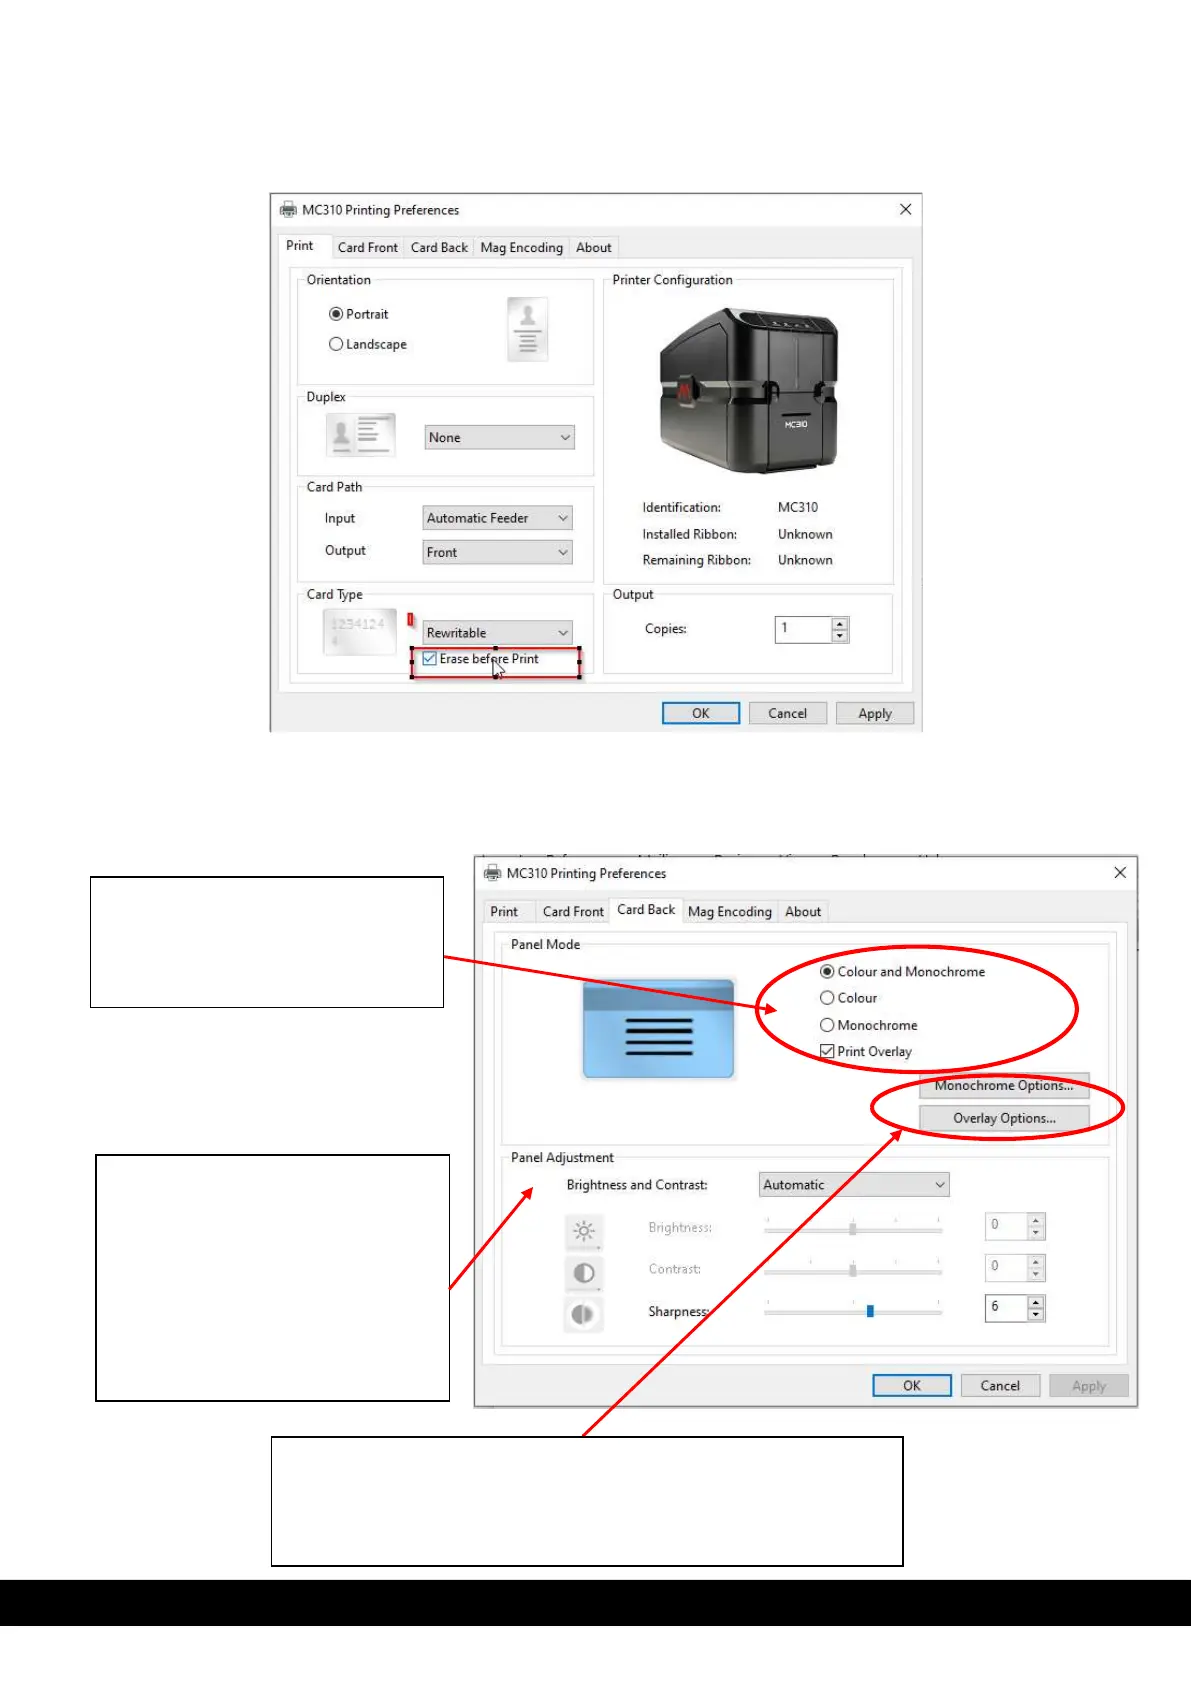1191x1684 pixels.
Task: Click the Identification MC310 value
Action: click(798, 507)
